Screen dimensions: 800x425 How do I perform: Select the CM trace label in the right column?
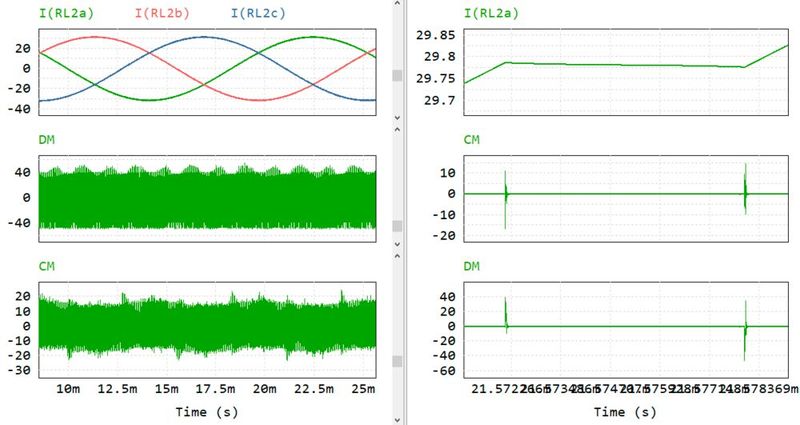[x=471, y=140]
